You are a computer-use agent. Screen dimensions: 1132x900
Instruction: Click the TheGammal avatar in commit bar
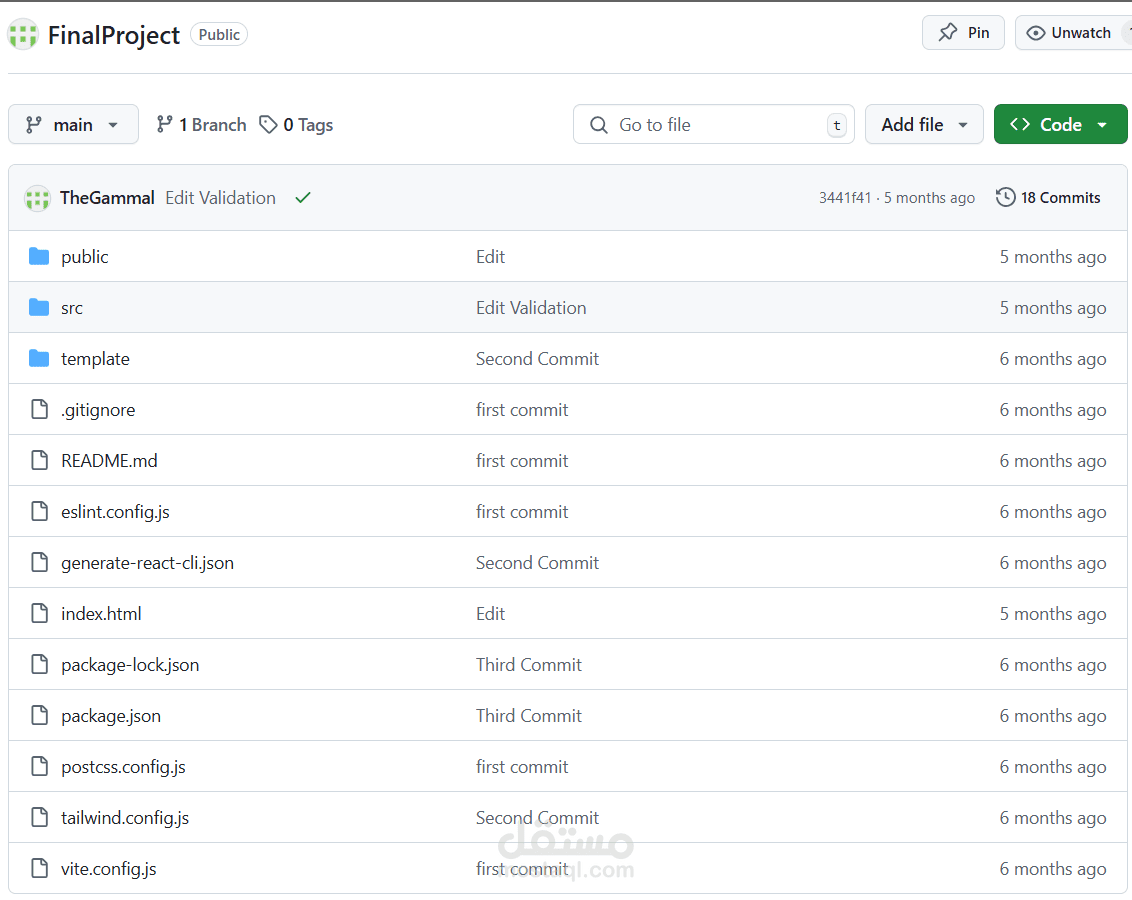tap(37, 198)
